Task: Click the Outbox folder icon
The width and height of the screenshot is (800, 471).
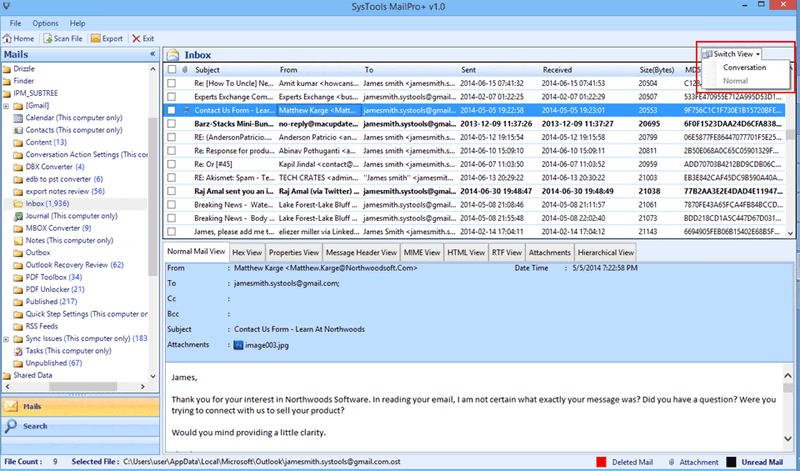Action: click(18, 253)
